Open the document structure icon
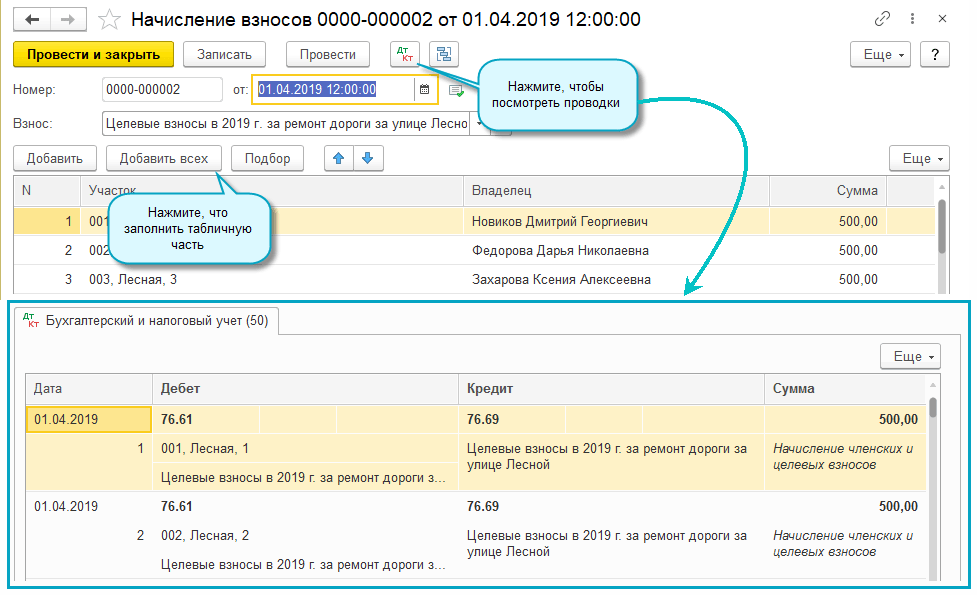977x595 pixels. [444, 54]
